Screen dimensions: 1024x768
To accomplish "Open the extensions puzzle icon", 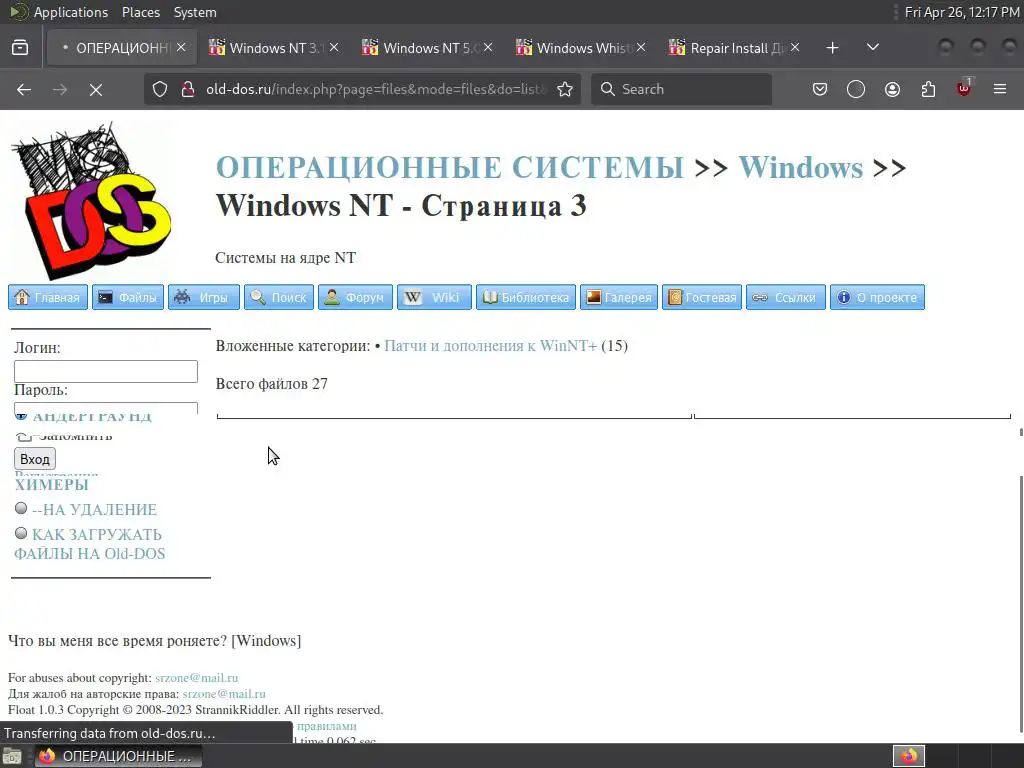I will 928,89.
